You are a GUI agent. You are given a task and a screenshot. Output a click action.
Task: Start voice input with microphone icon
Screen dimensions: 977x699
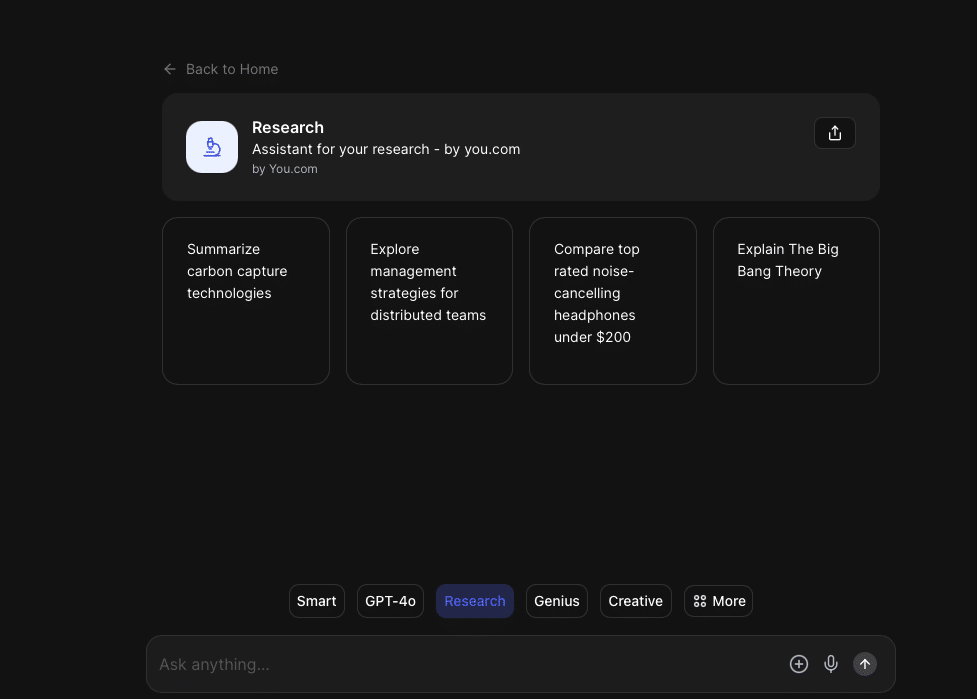tap(831, 664)
